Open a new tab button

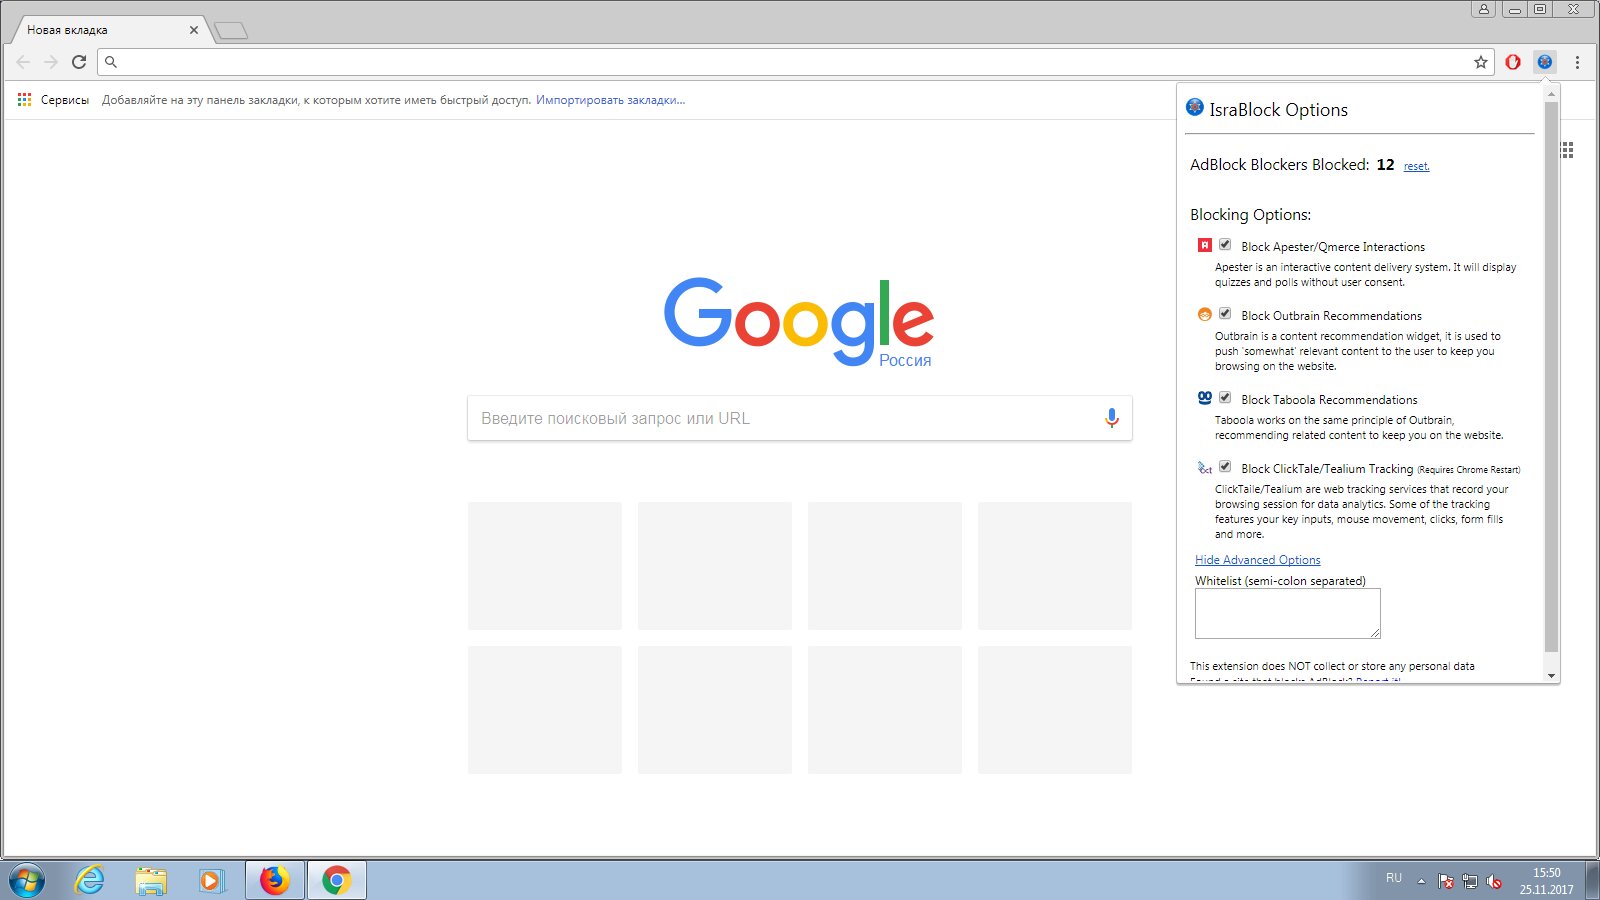pyautogui.click(x=231, y=31)
